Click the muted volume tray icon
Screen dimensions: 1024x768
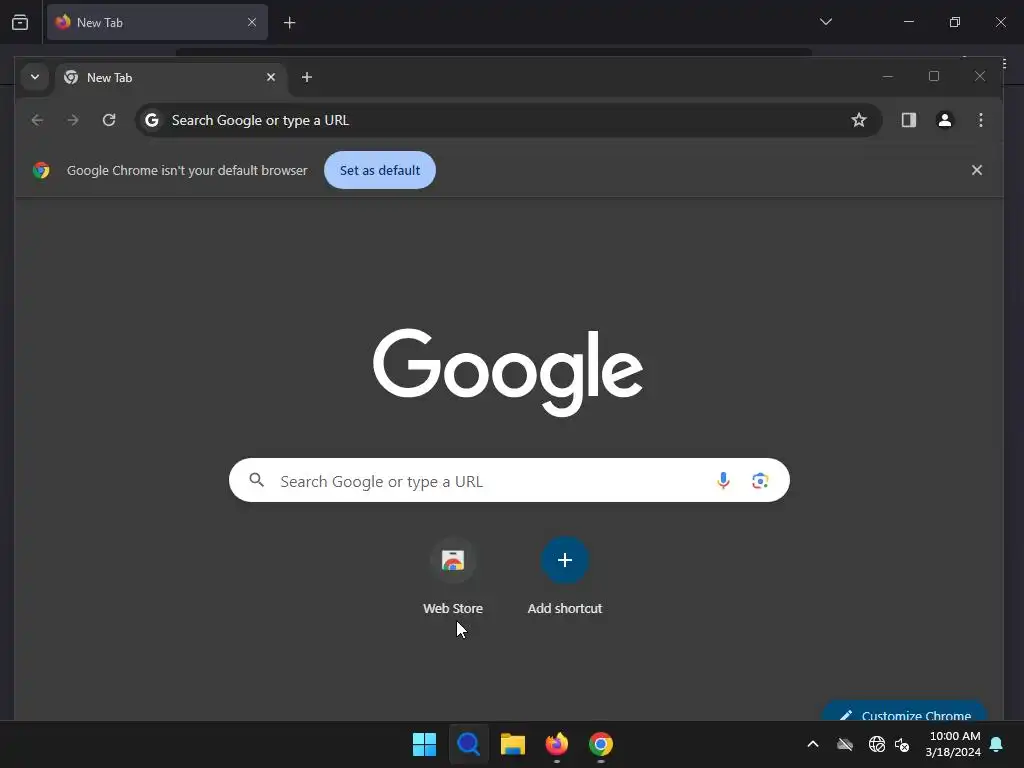902,744
